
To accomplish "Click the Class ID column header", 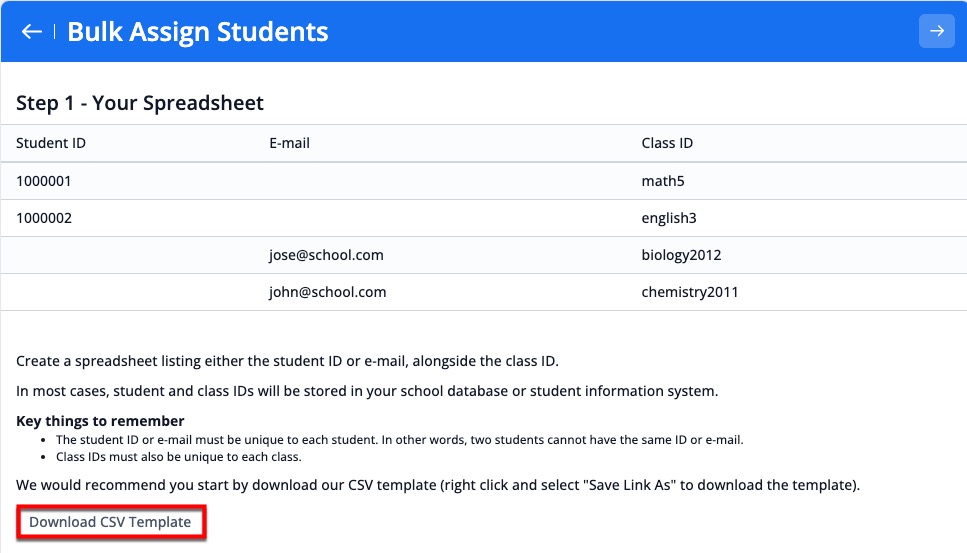I will pyautogui.click(x=667, y=143).
